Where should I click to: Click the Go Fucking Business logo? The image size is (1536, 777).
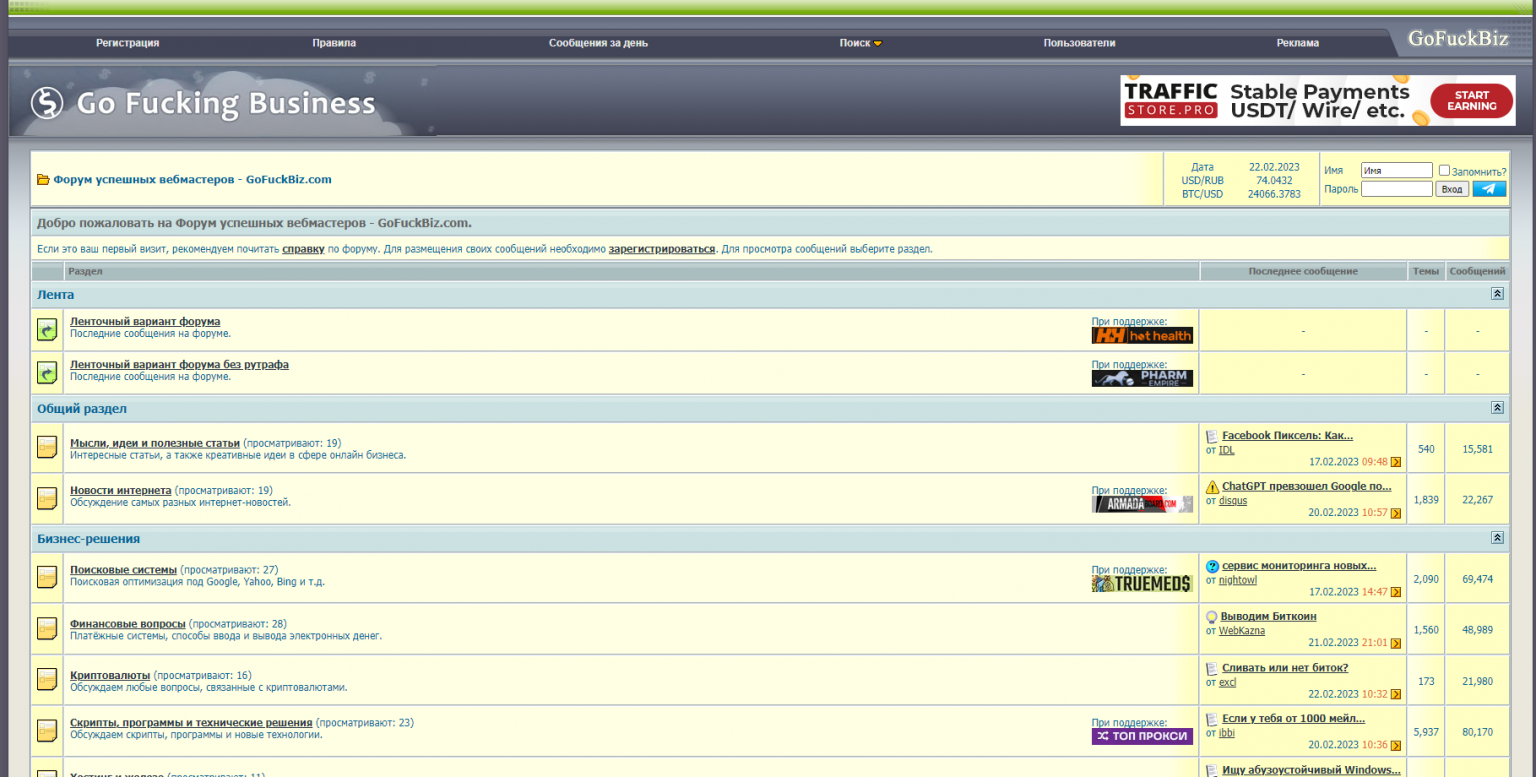coord(203,103)
